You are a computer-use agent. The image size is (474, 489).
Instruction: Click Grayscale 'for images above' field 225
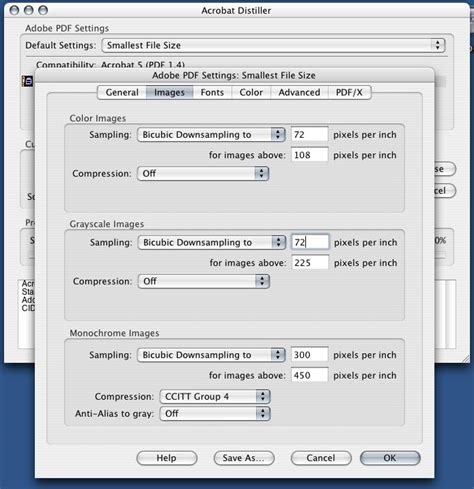click(310, 263)
